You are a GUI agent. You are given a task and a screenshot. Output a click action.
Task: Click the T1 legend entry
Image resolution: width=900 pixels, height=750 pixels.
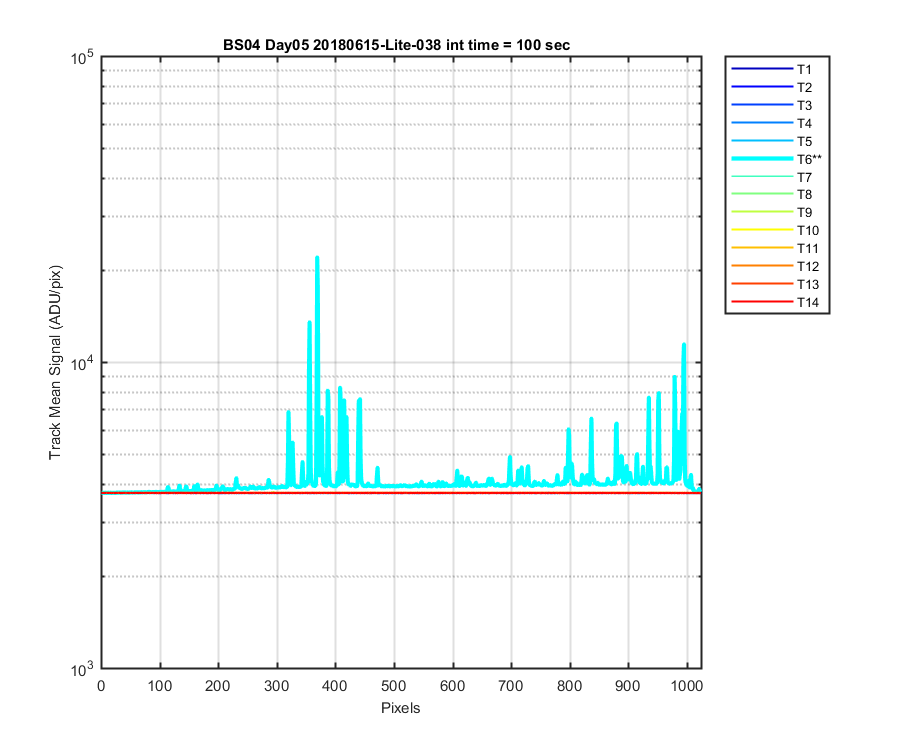pyautogui.click(x=771, y=69)
